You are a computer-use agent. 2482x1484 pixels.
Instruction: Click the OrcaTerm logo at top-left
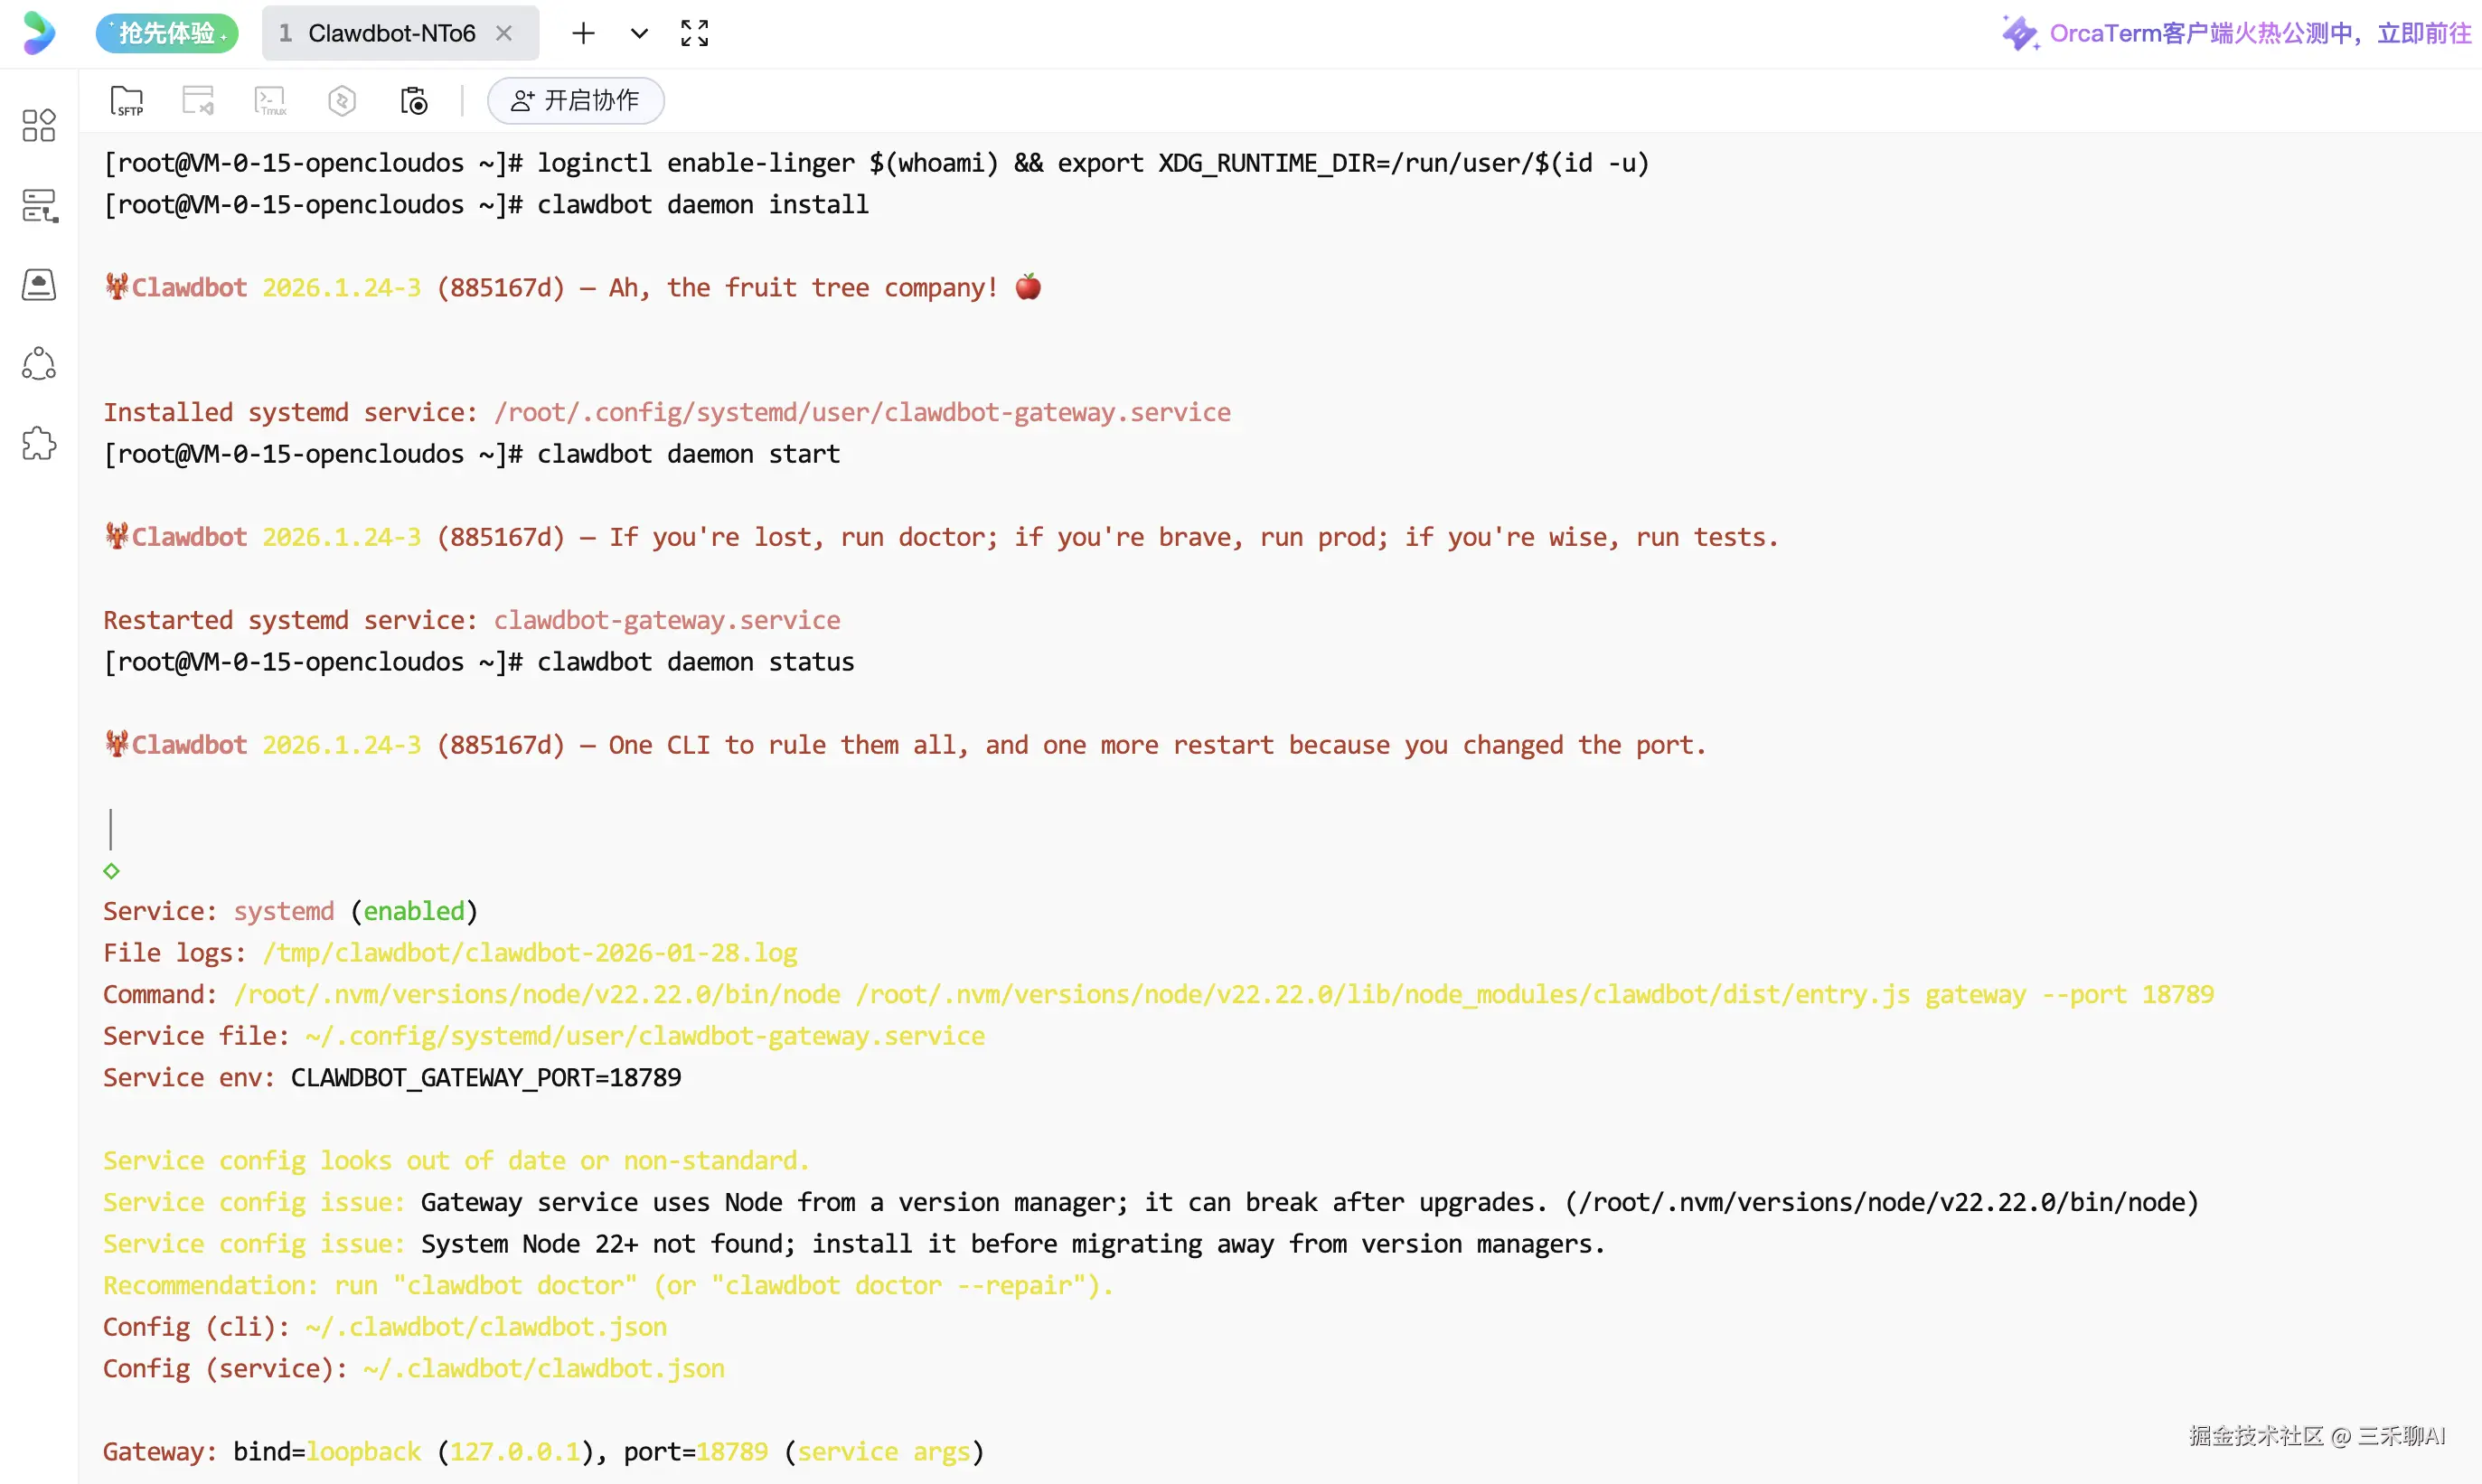(39, 33)
